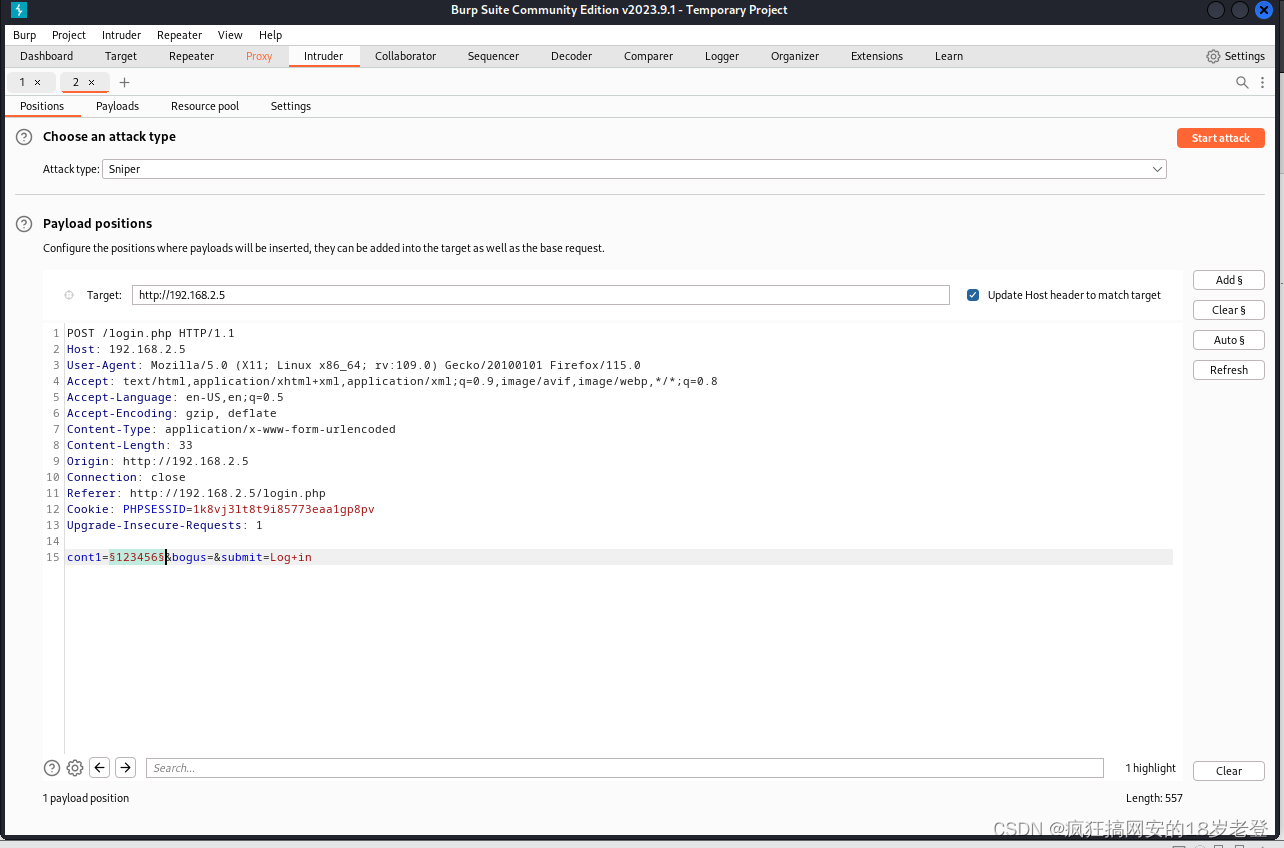1284x848 pixels.
Task: Click the target crosshair icon beside Target
Action: [x=69, y=295]
